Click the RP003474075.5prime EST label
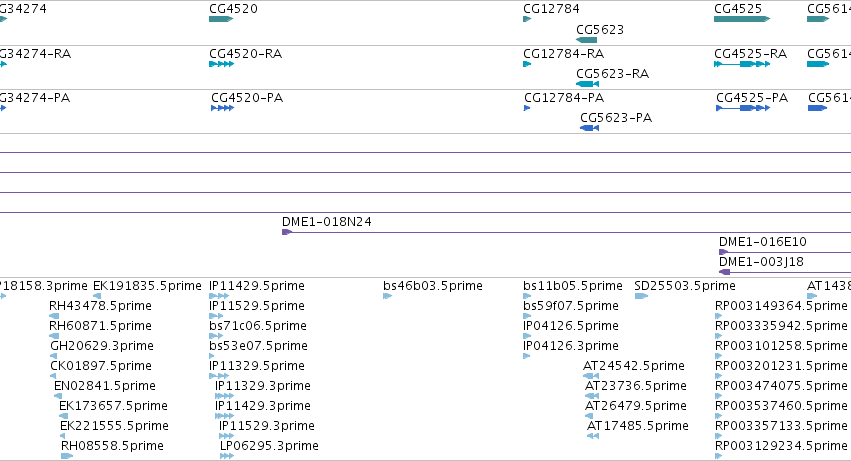Image resolution: width=851 pixels, height=461 pixels. coord(782,386)
